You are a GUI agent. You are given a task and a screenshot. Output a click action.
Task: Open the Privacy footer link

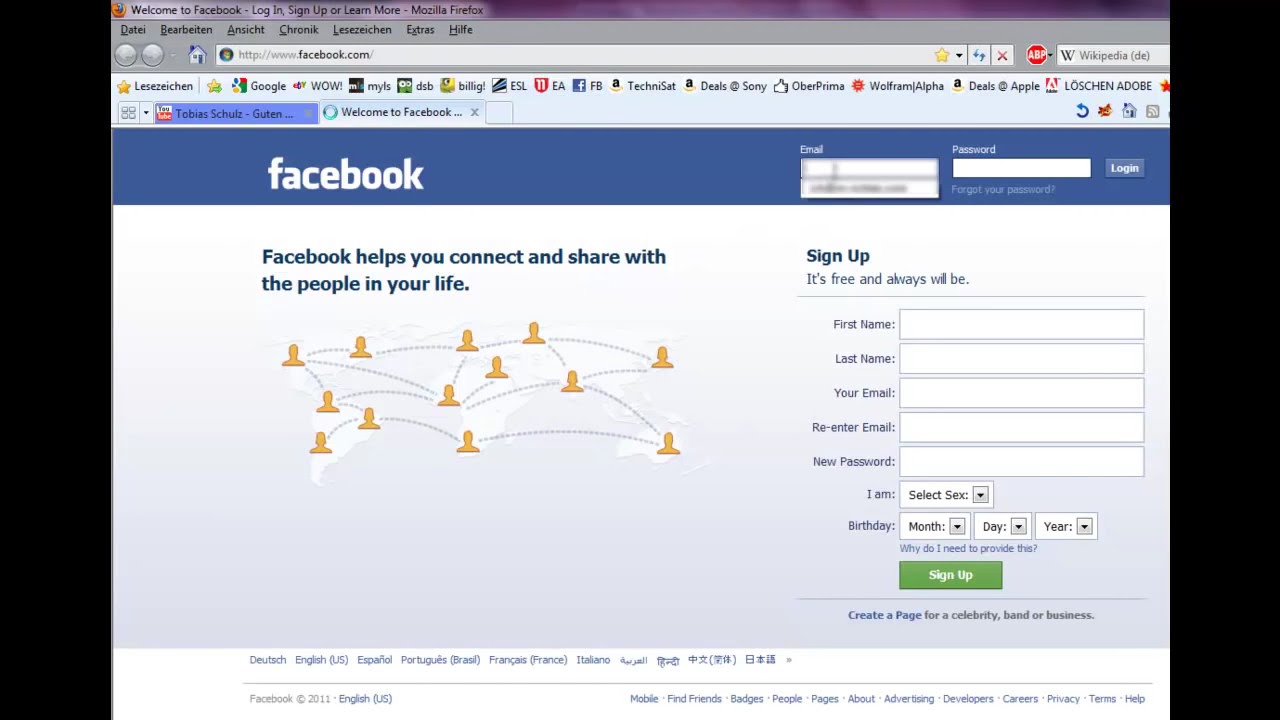pyautogui.click(x=1063, y=699)
